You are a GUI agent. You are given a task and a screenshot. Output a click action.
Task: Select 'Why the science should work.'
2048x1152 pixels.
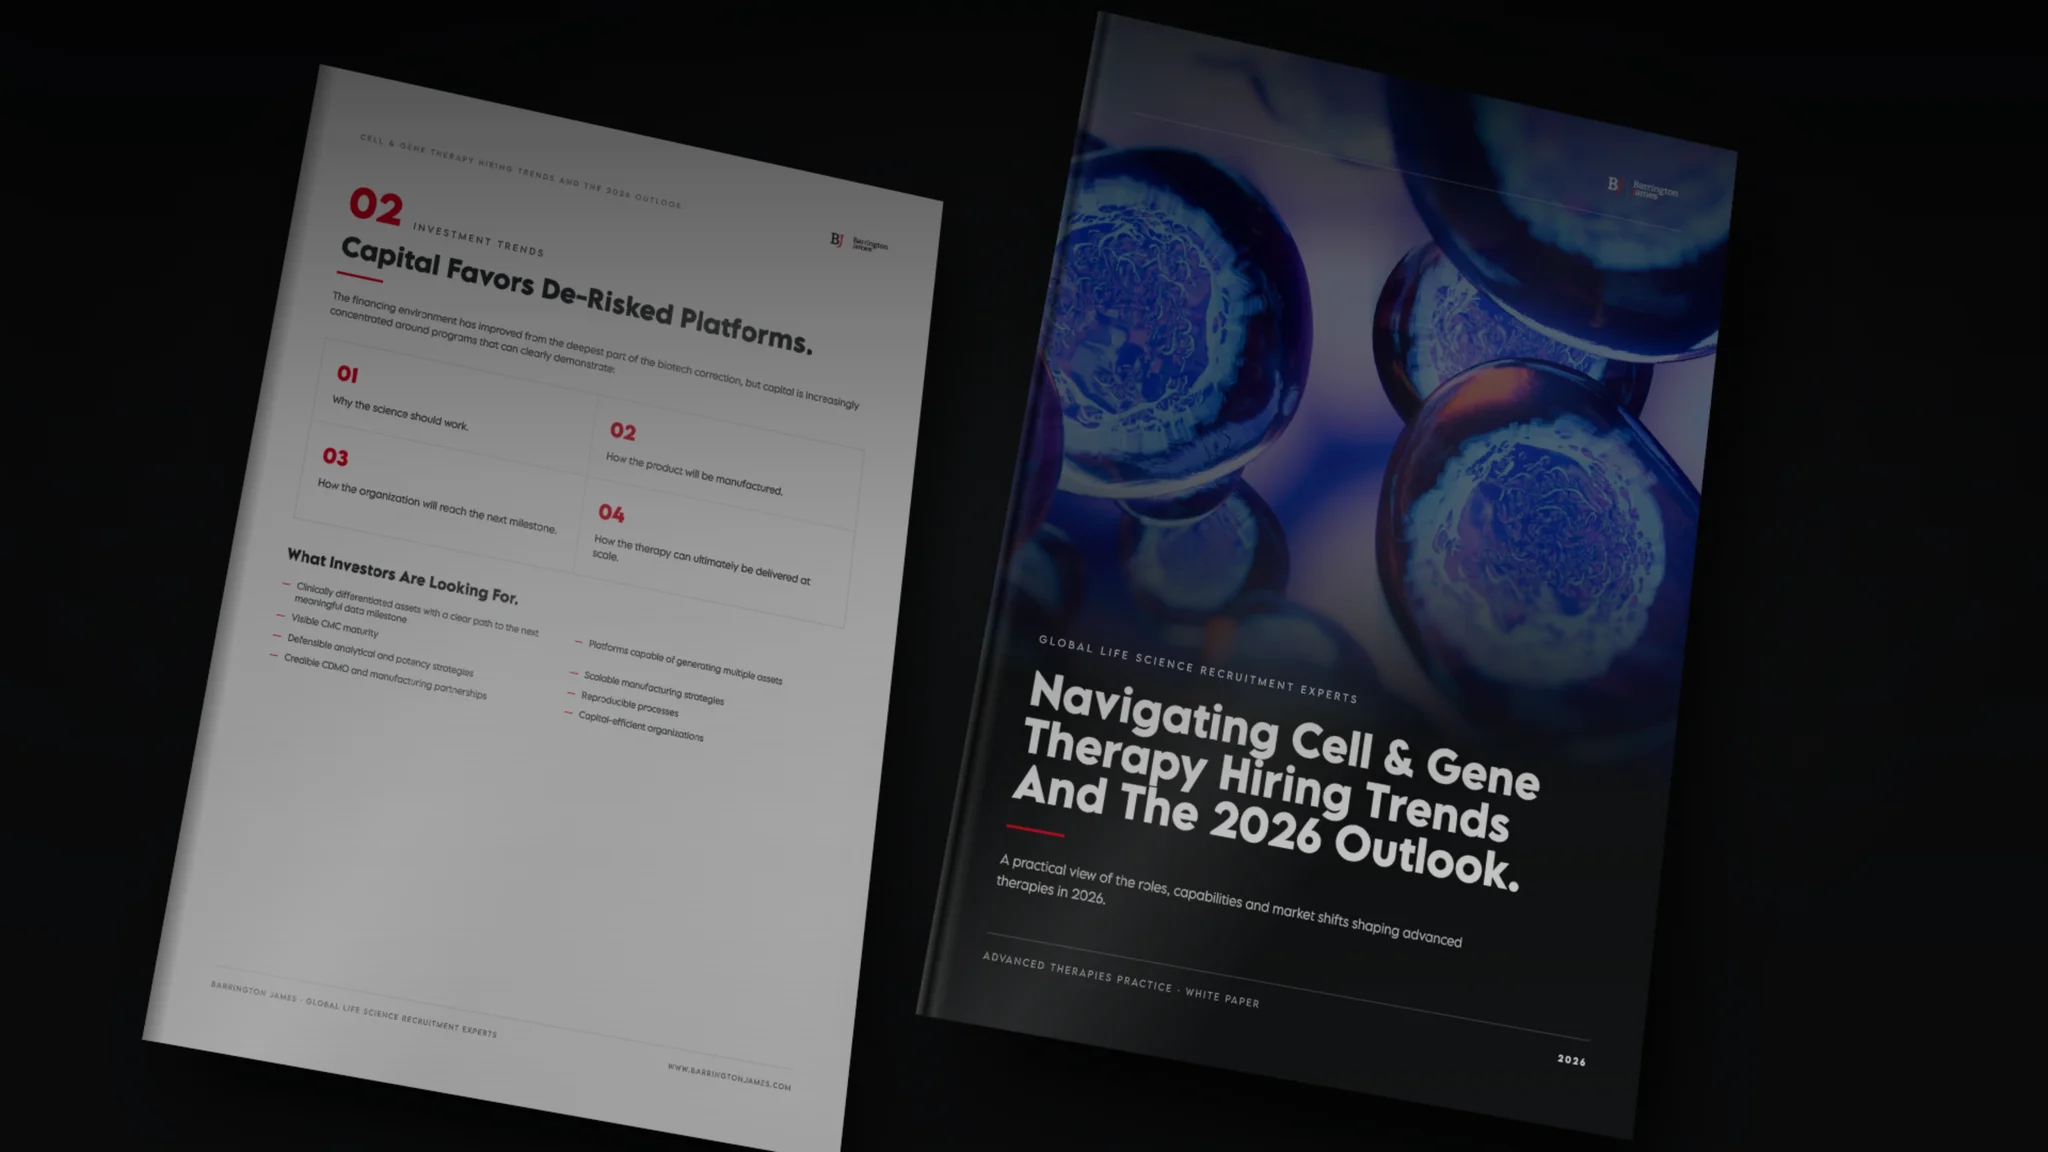pyautogui.click(x=400, y=413)
